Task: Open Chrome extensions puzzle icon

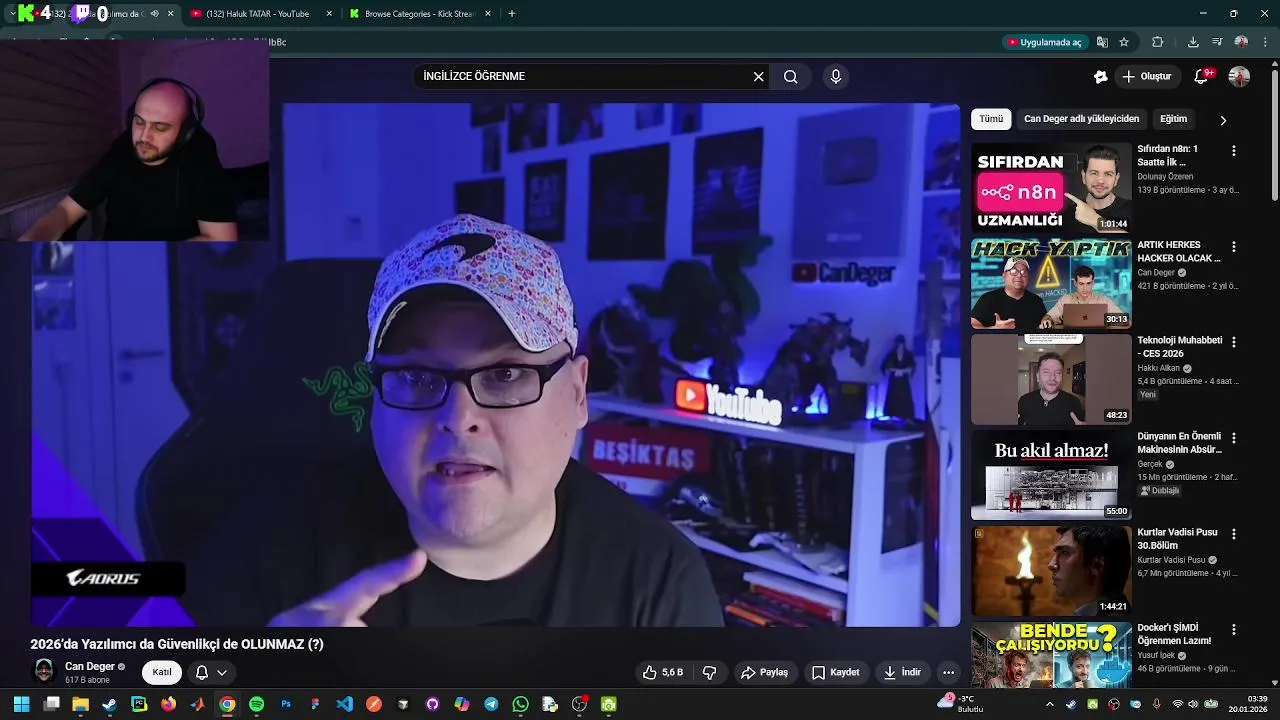Action: pos(1158,42)
